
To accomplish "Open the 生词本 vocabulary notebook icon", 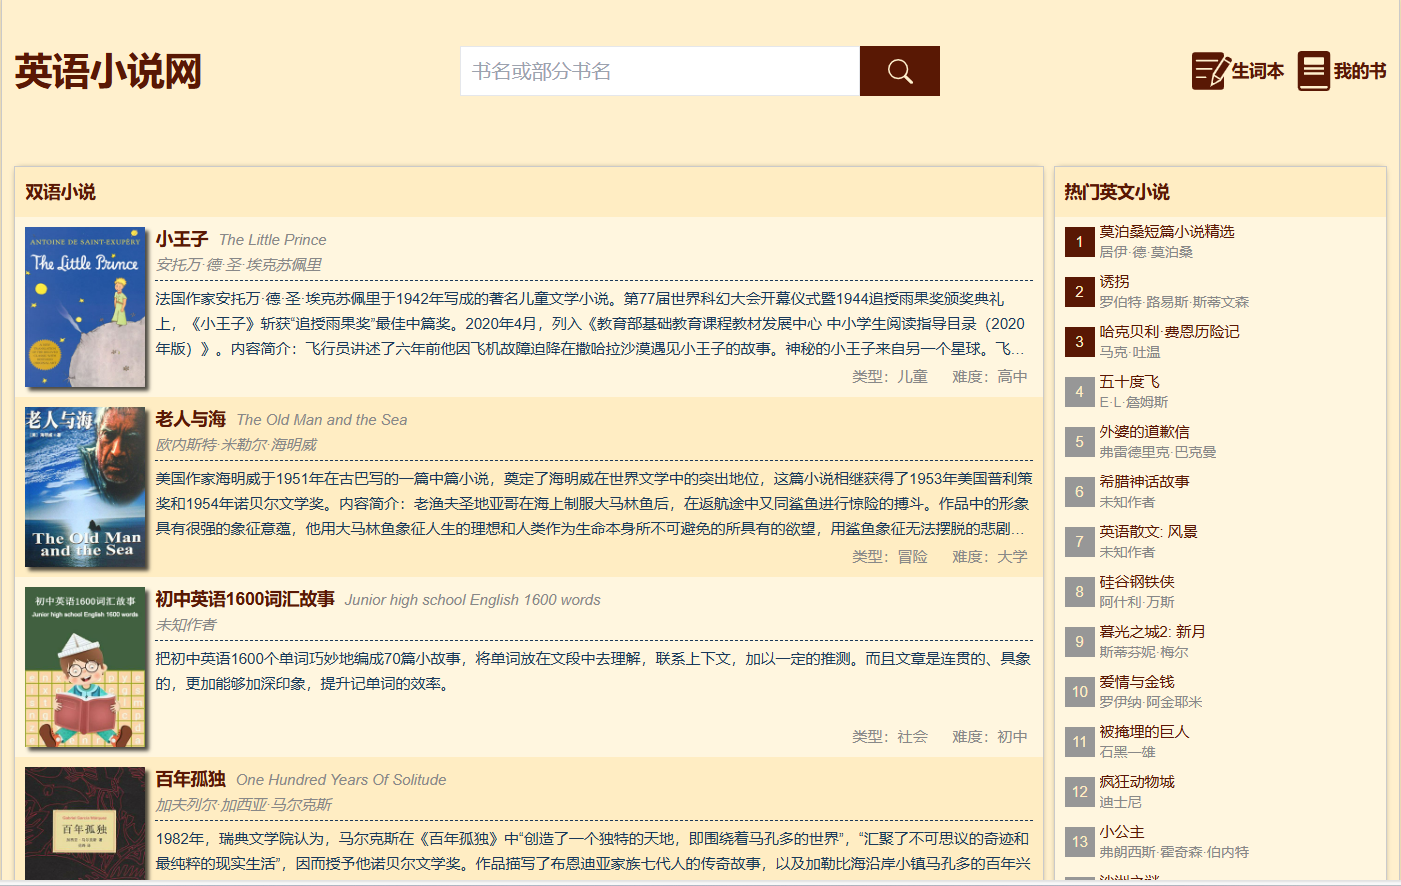I will (x=1210, y=71).
